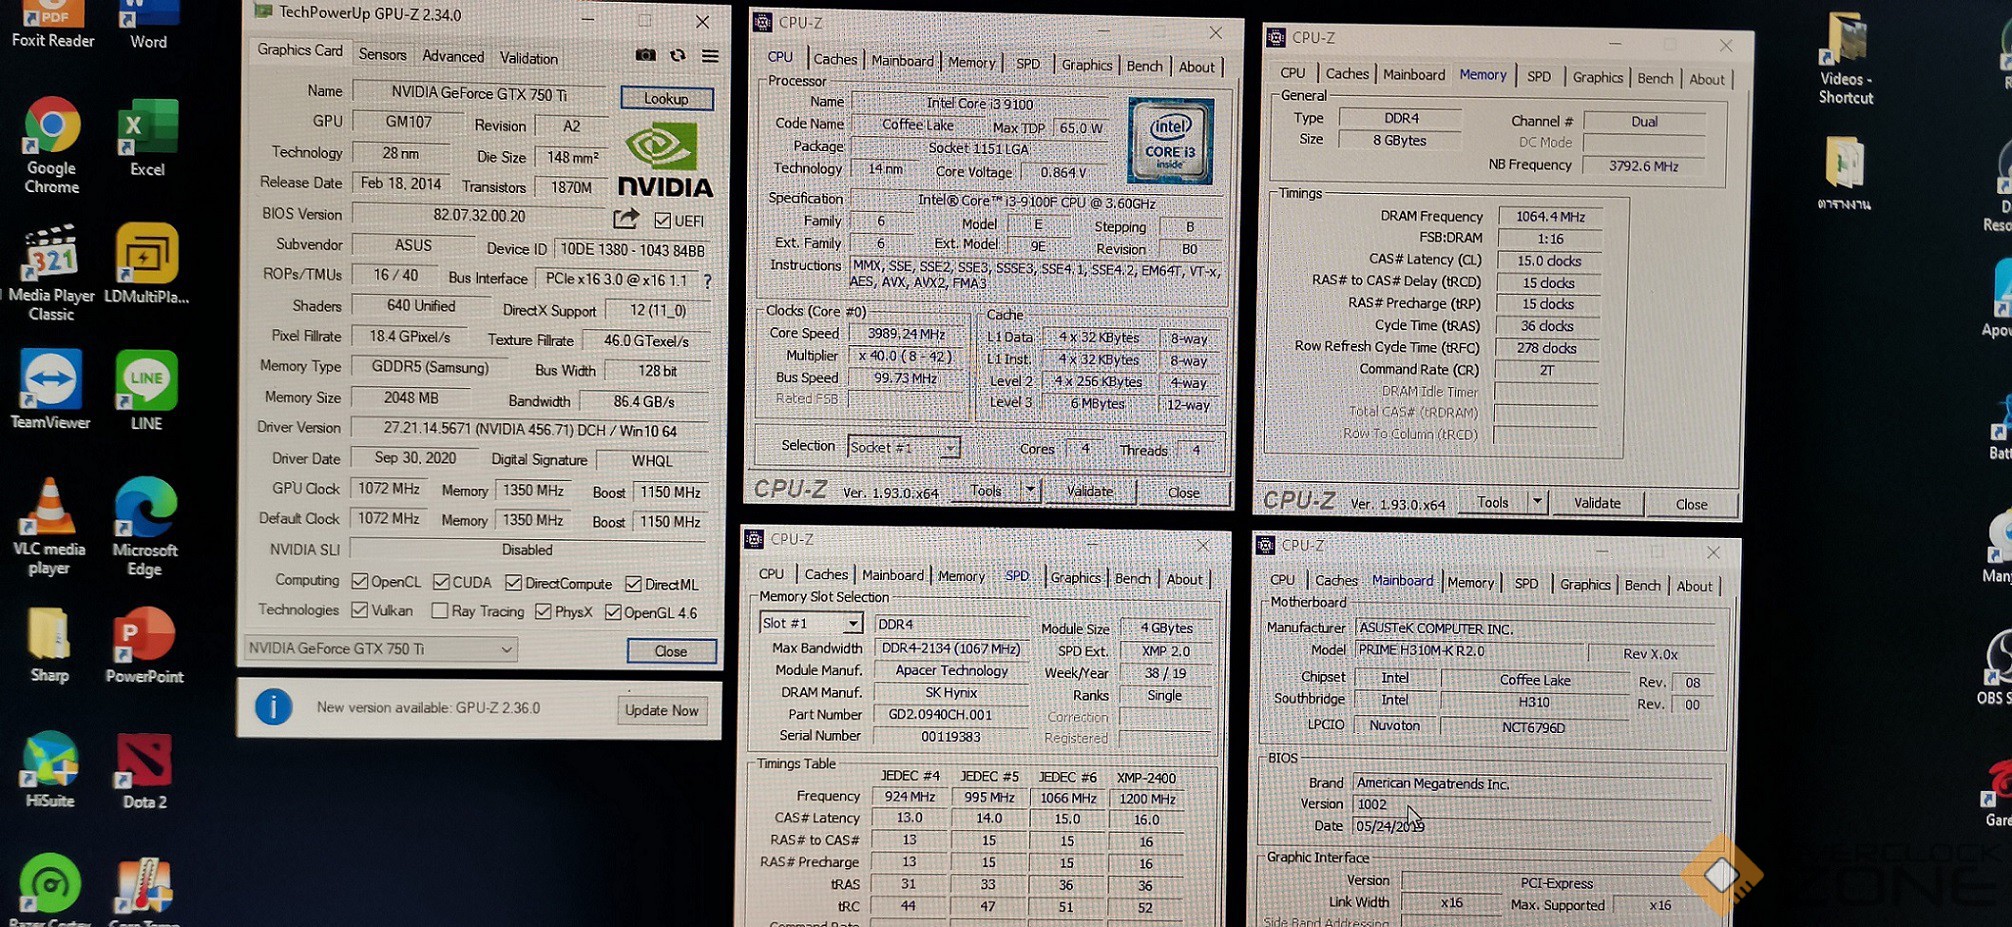Expand the GPU selection dropdown
This screenshot has width=2012, height=927.
point(506,649)
